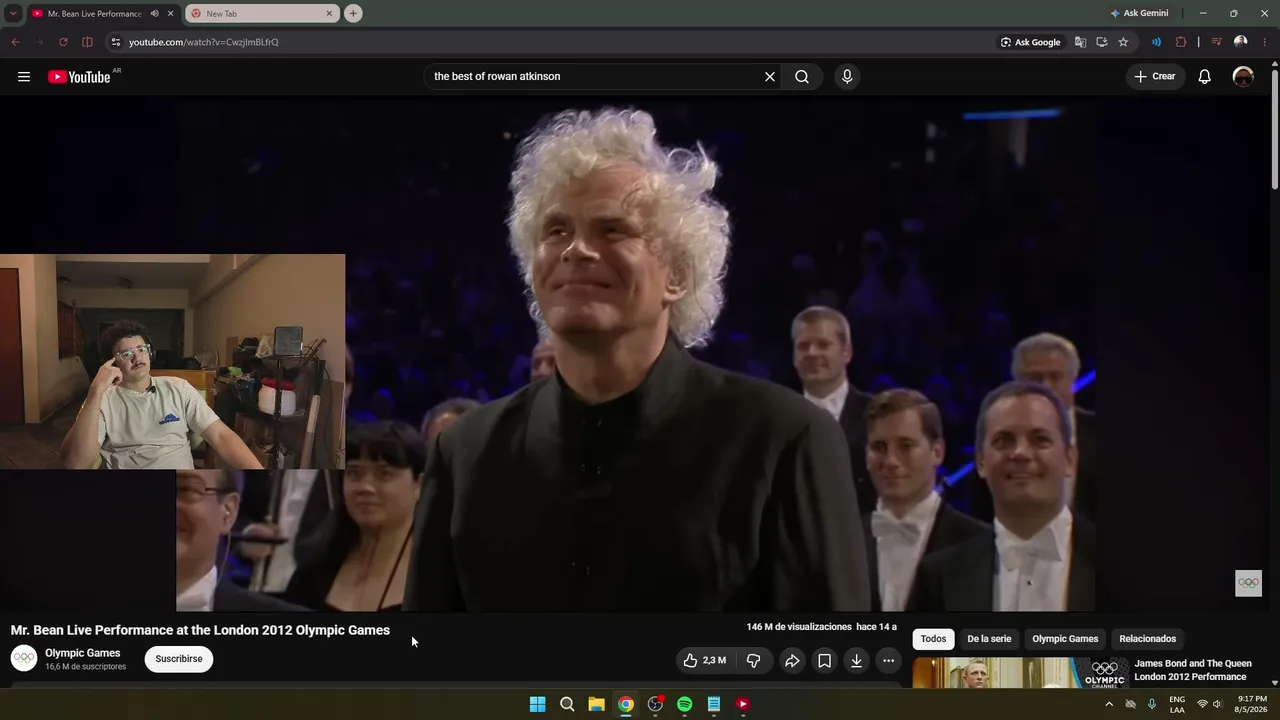Toggle the taskbar microphone indicator

pos(1152,704)
